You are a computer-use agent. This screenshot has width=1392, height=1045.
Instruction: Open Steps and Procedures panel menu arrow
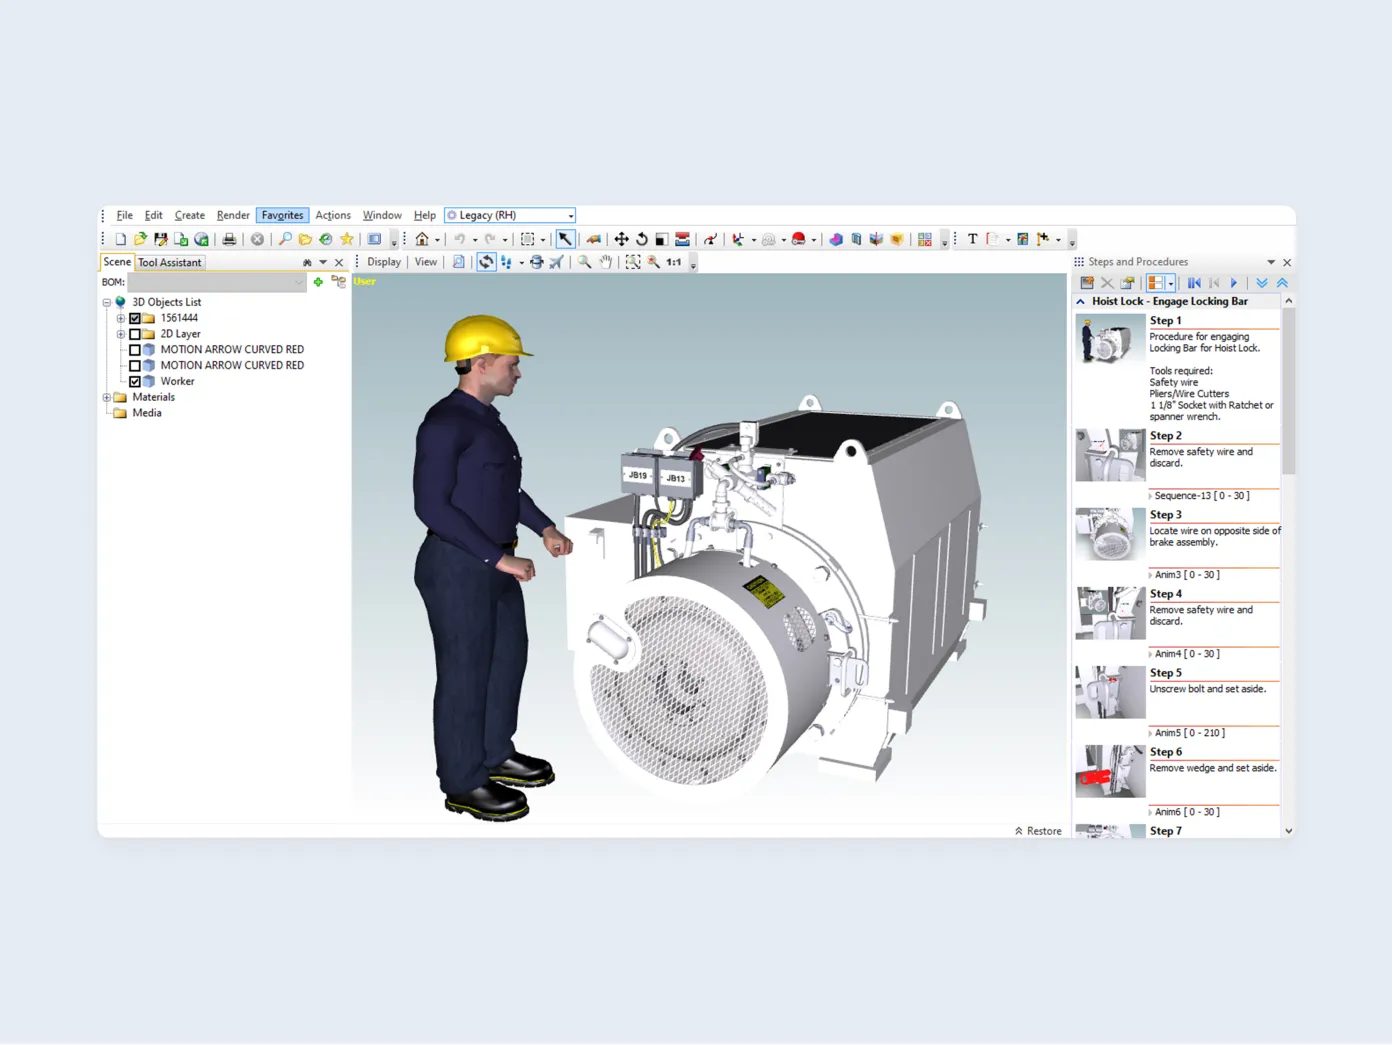(1271, 262)
